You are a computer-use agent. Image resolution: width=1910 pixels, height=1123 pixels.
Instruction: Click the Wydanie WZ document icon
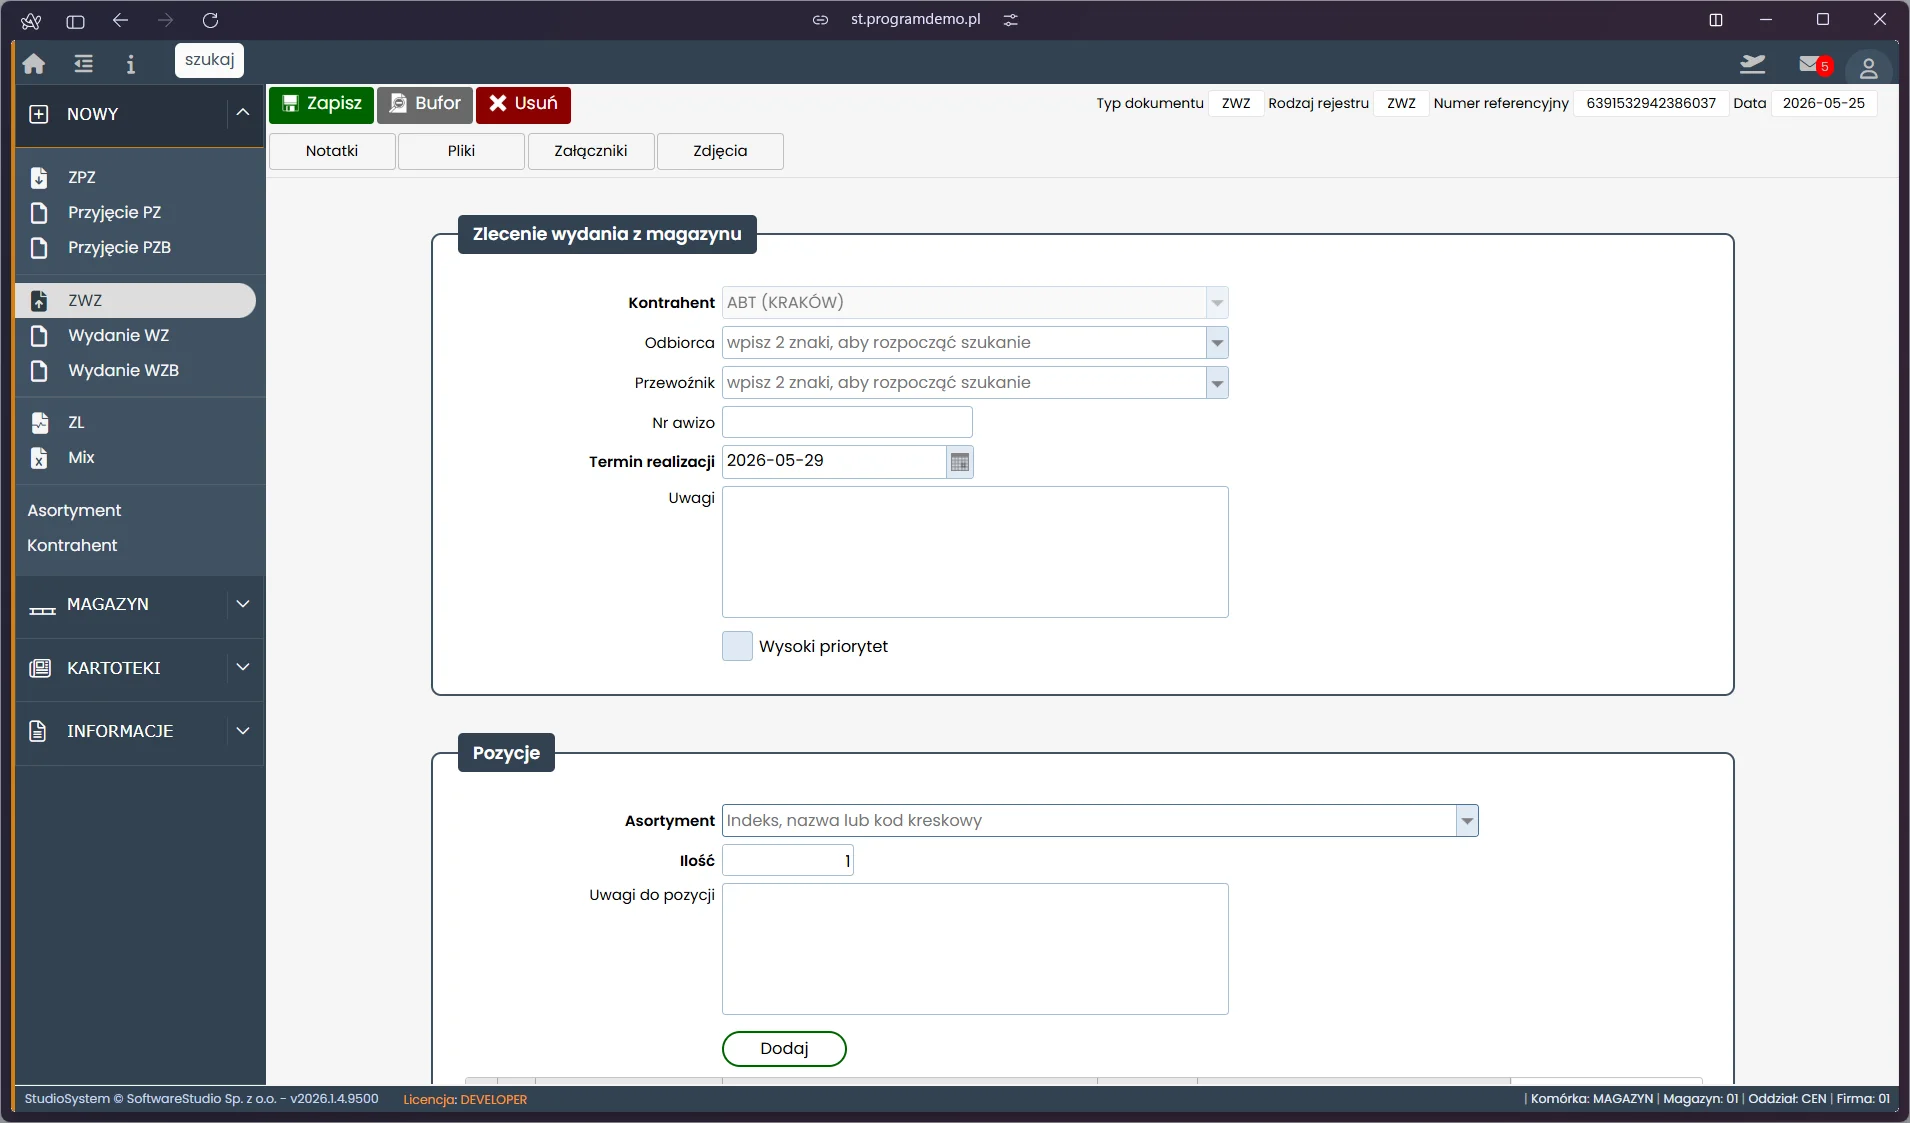[x=39, y=335]
